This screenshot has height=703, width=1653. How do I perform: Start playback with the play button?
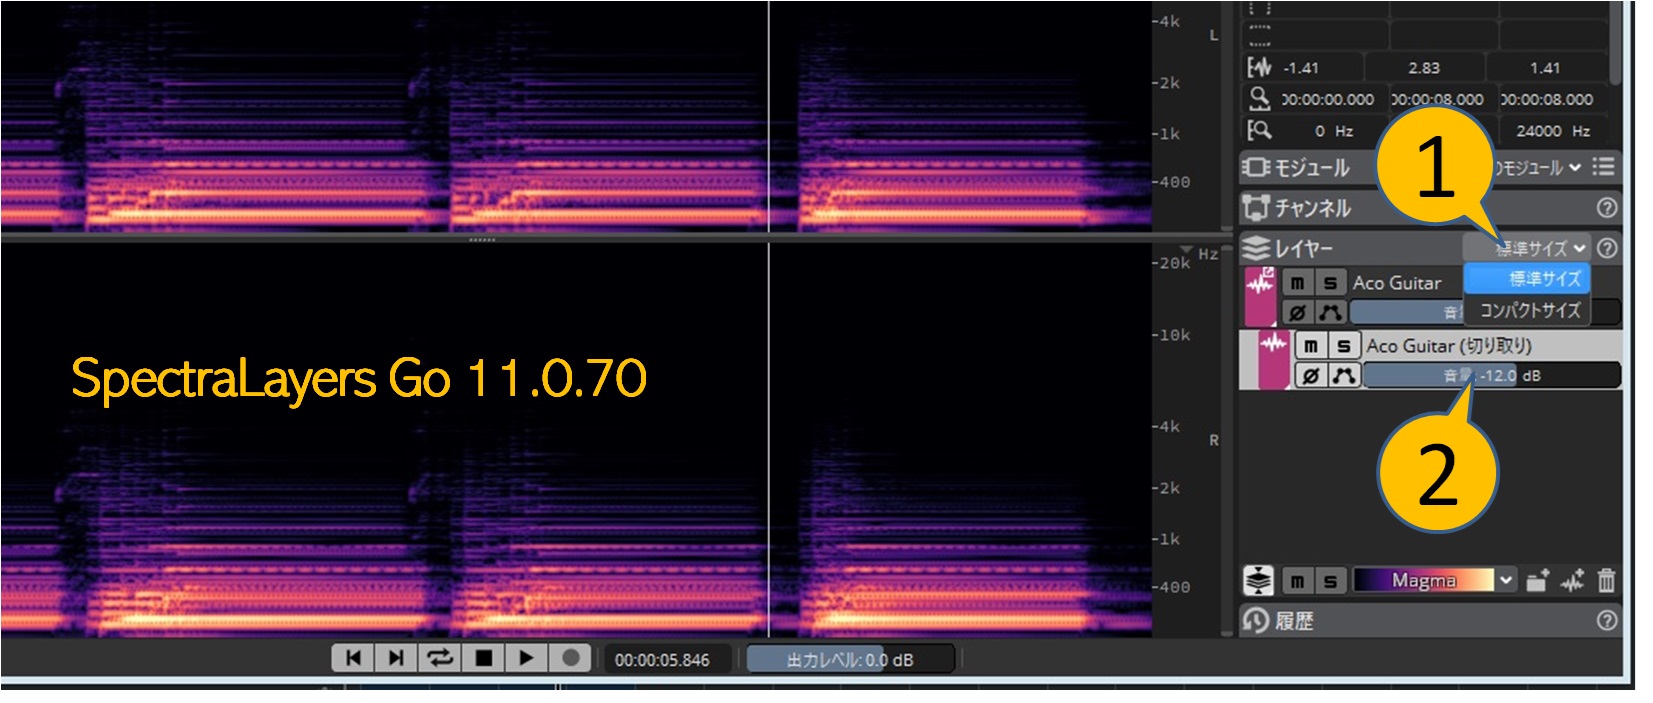(526, 658)
